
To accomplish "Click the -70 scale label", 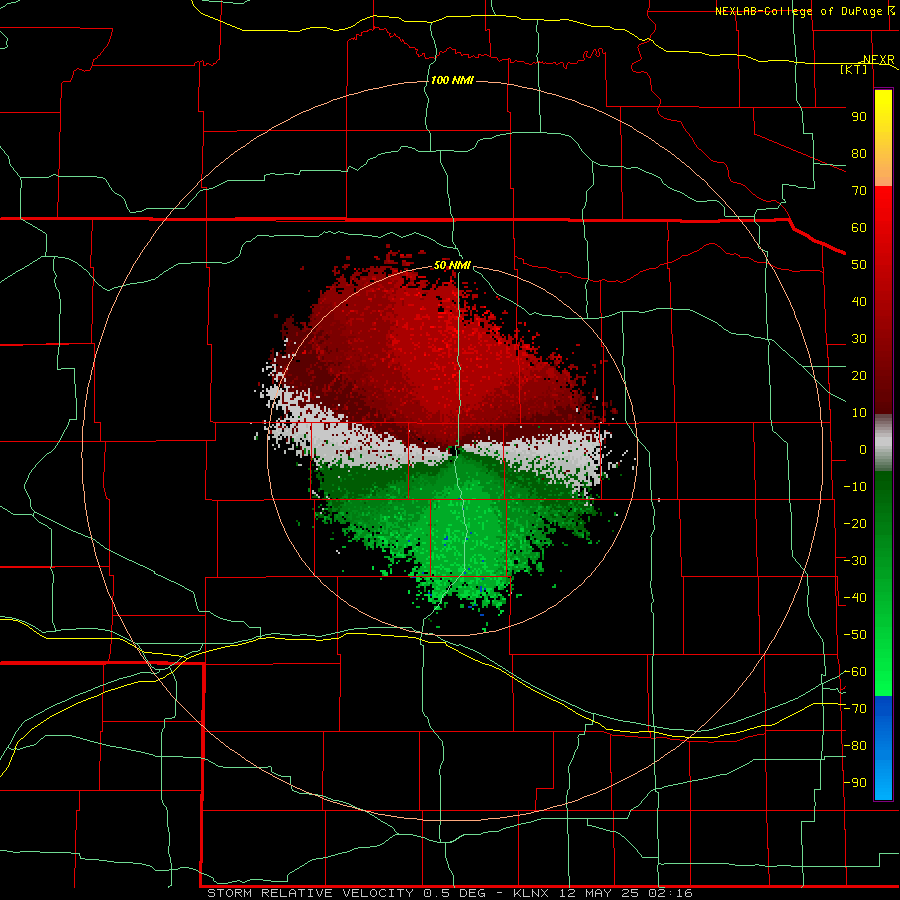I will [855, 709].
